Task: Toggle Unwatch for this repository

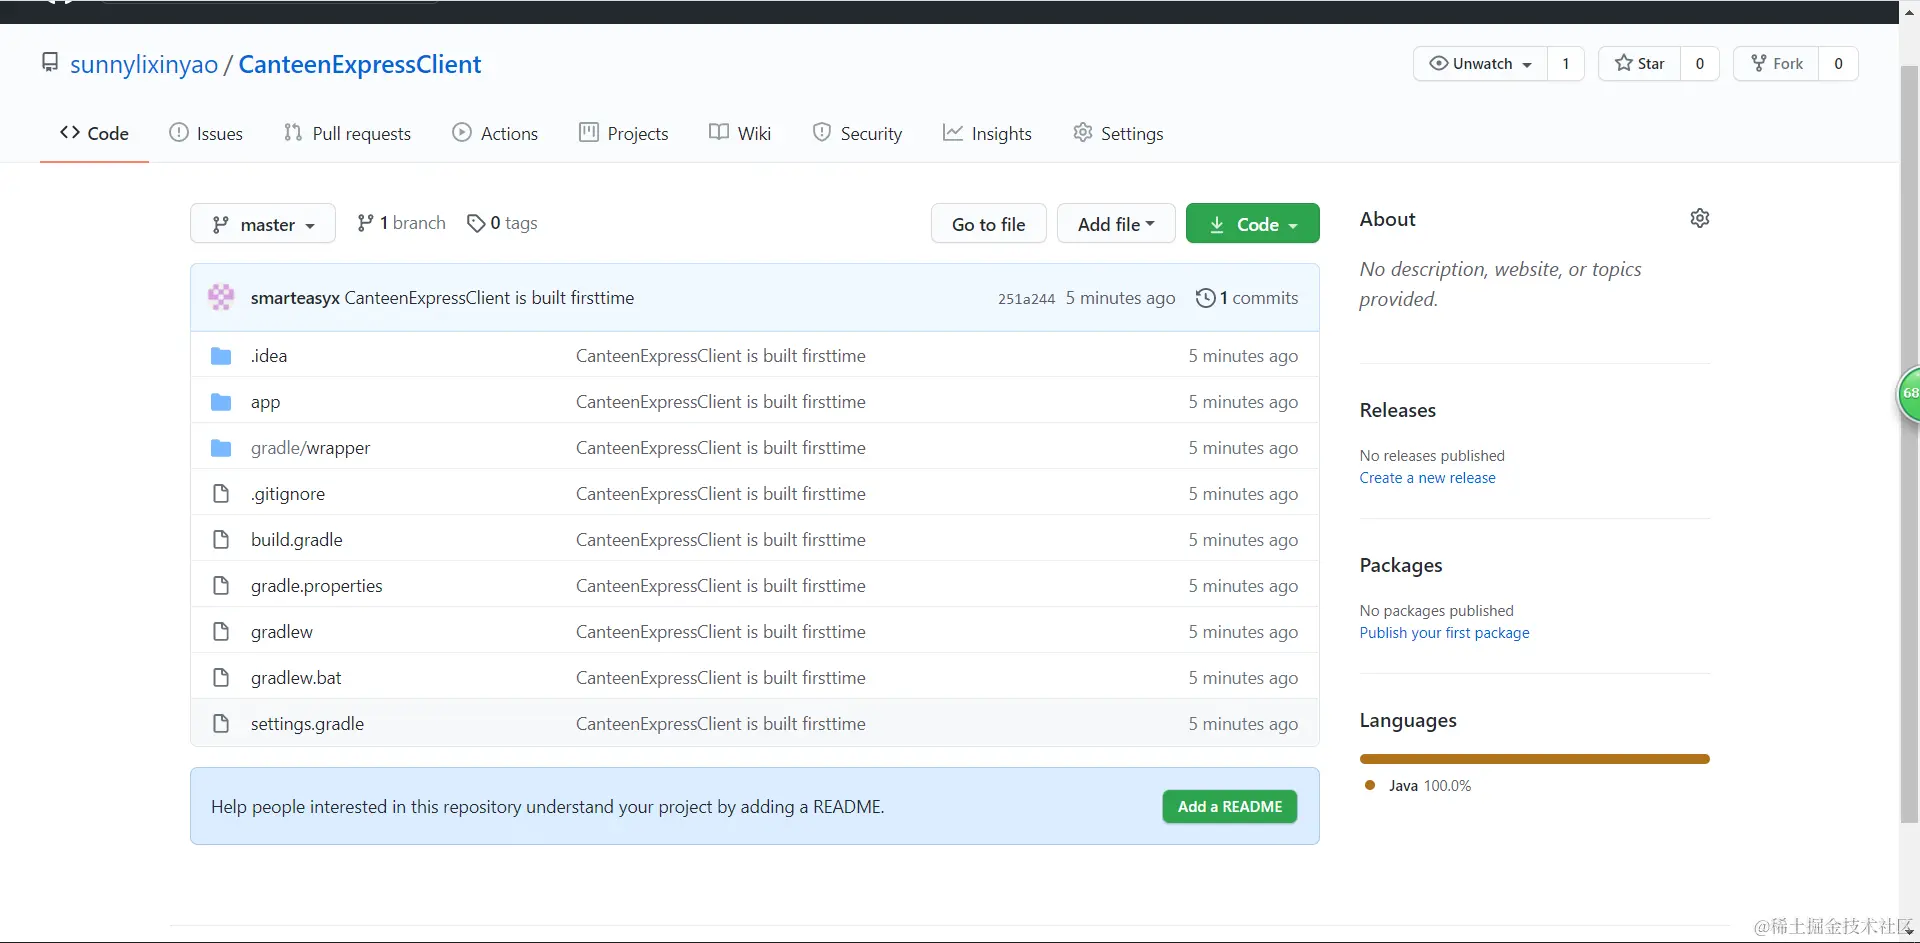Action: coord(1480,64)
